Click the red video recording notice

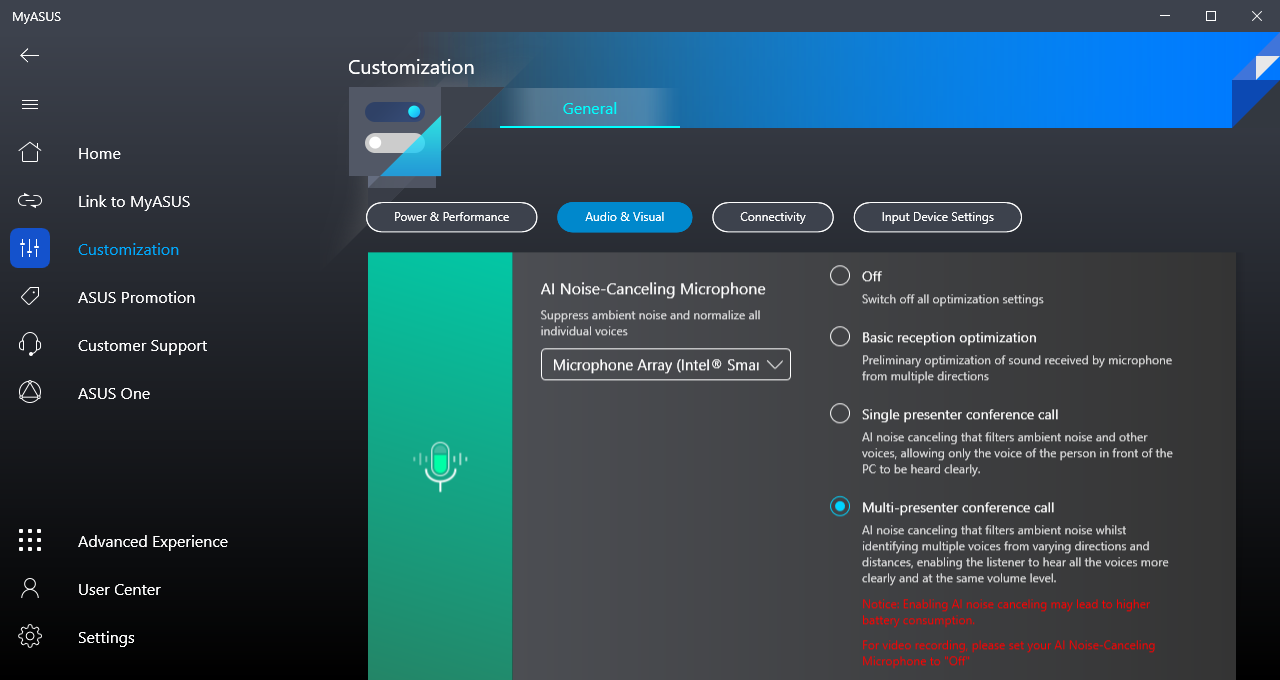click(1009, 653)
